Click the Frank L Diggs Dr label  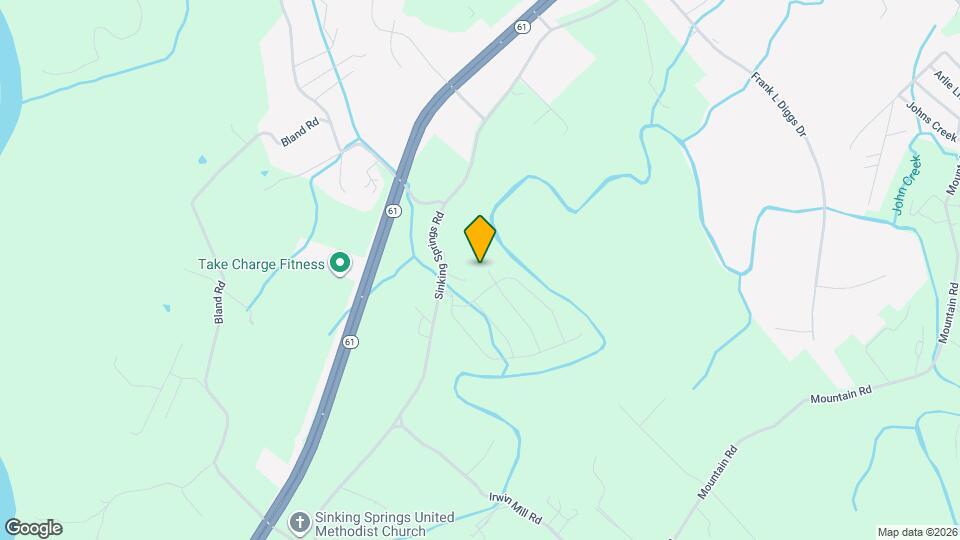pos(779,104)
